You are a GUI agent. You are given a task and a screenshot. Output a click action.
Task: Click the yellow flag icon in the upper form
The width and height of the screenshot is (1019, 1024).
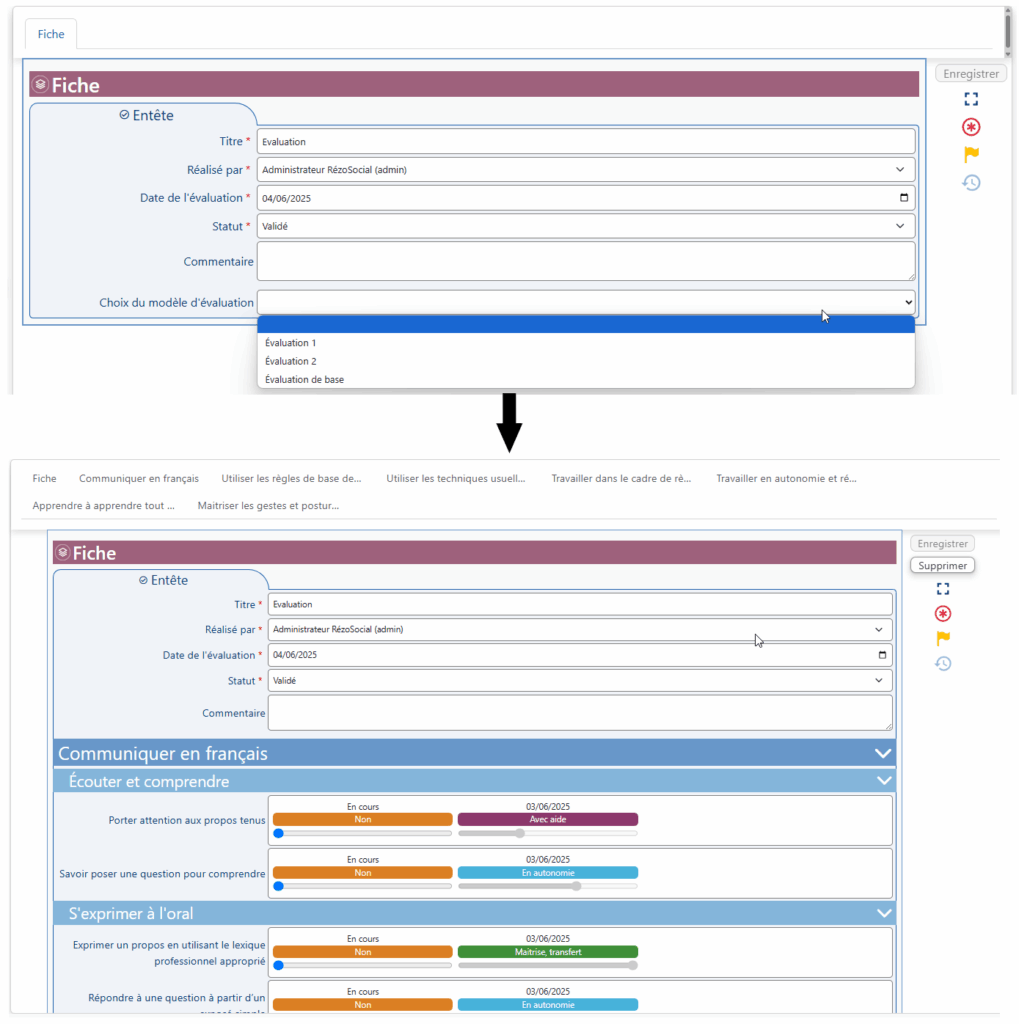971,154
